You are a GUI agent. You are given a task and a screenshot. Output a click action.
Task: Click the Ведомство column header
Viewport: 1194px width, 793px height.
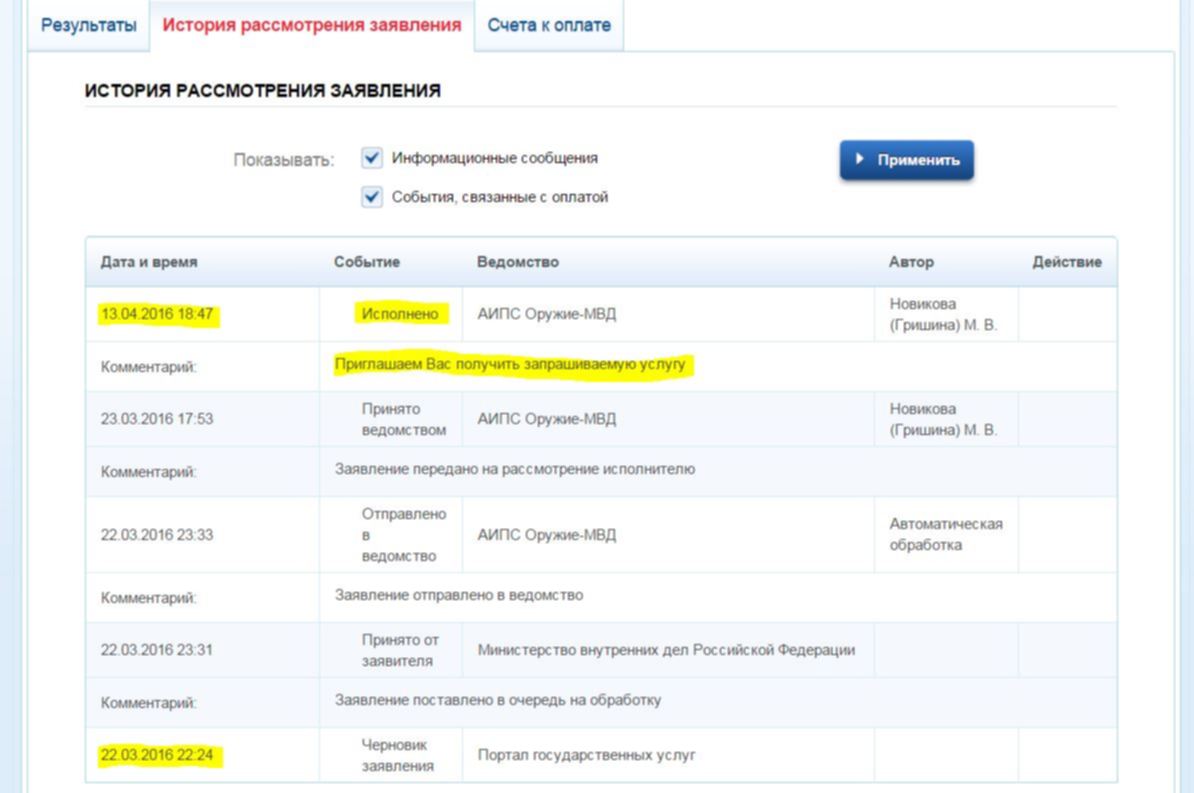tap(517, 262)
